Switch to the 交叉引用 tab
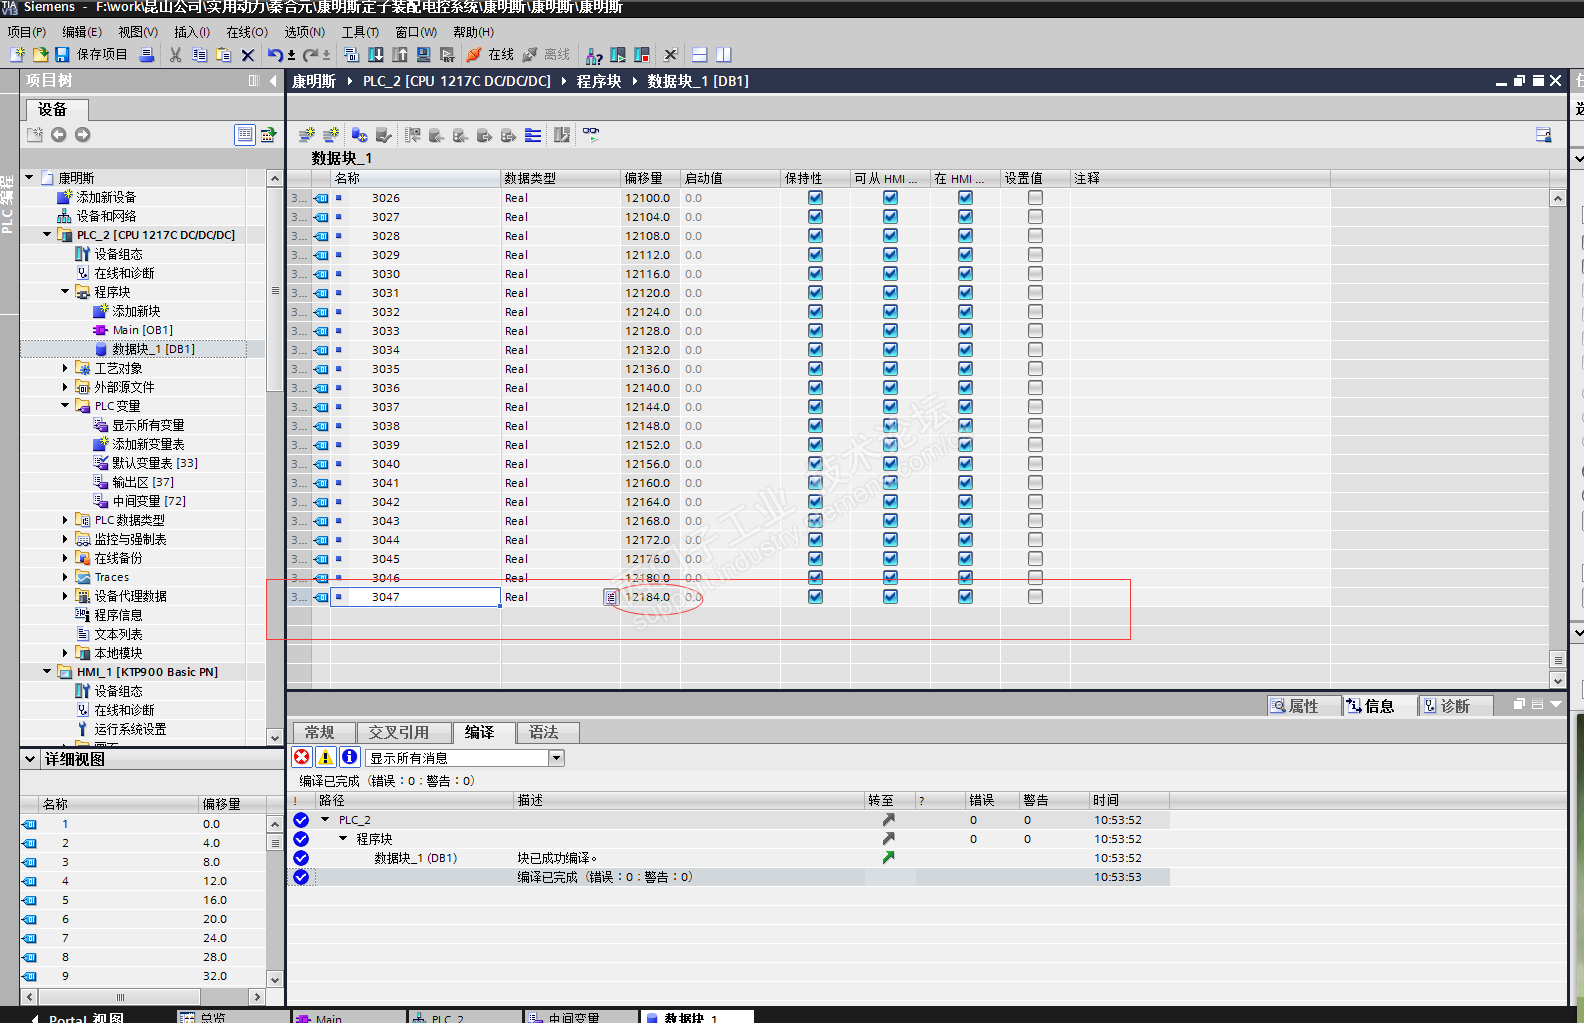 (x=398, y=732)
